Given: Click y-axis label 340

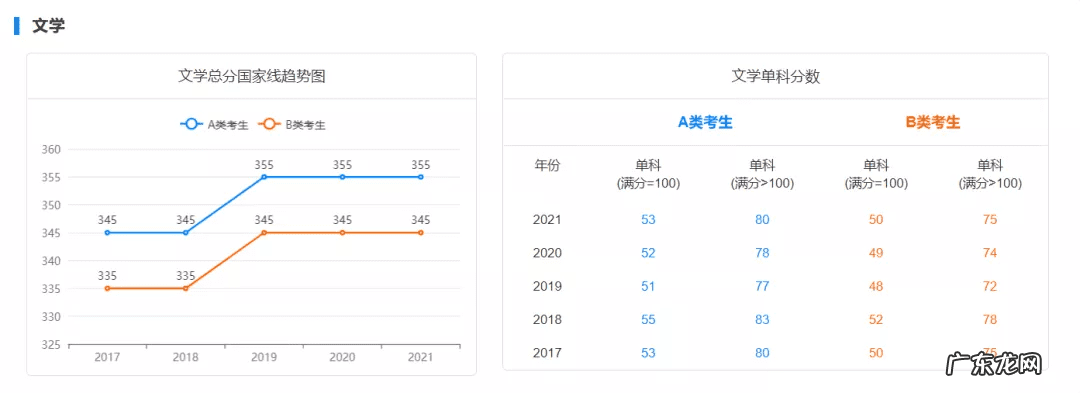Looking at the screenshot, I should tap(52, 261).
